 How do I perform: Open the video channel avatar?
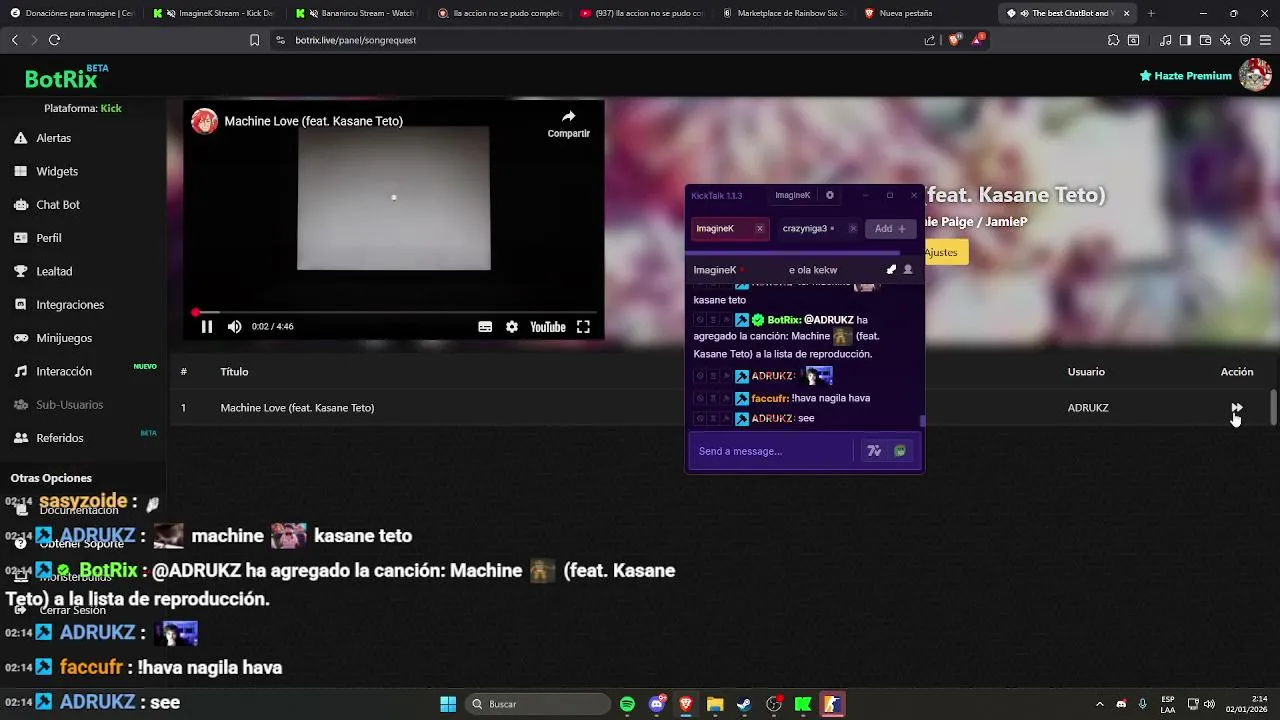point(205,121)
